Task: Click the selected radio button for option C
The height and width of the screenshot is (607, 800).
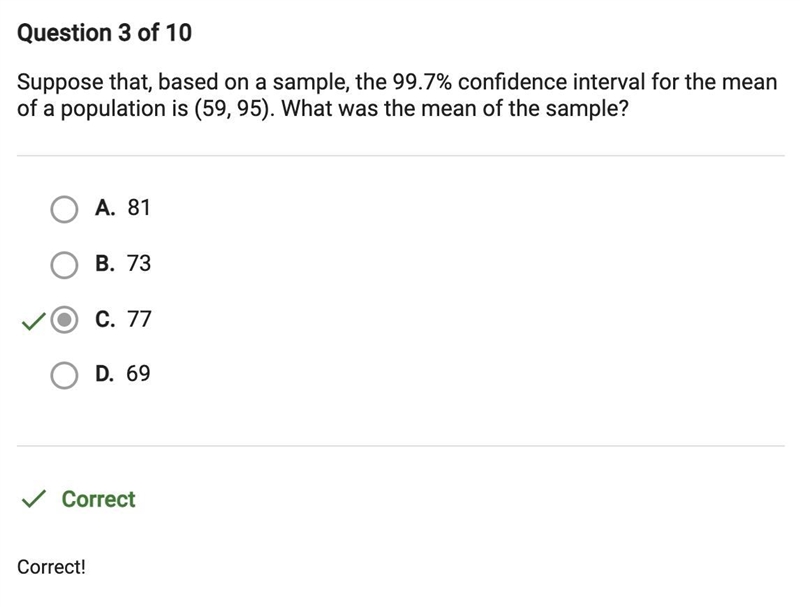Action: tap(64, 320)
